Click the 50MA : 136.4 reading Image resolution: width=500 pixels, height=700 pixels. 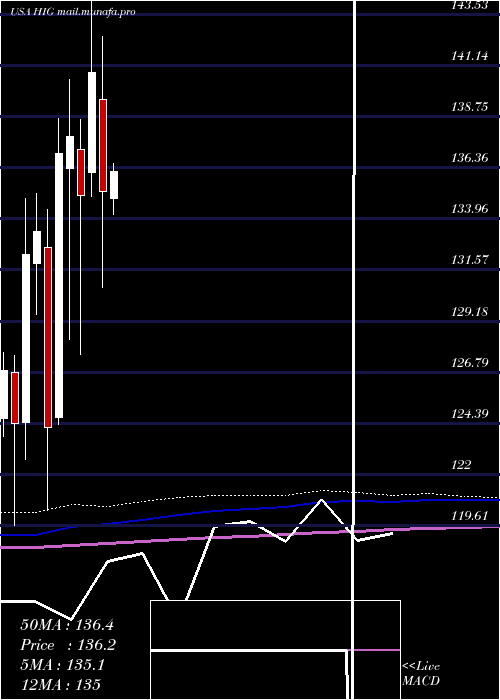[x=66, y=625]
